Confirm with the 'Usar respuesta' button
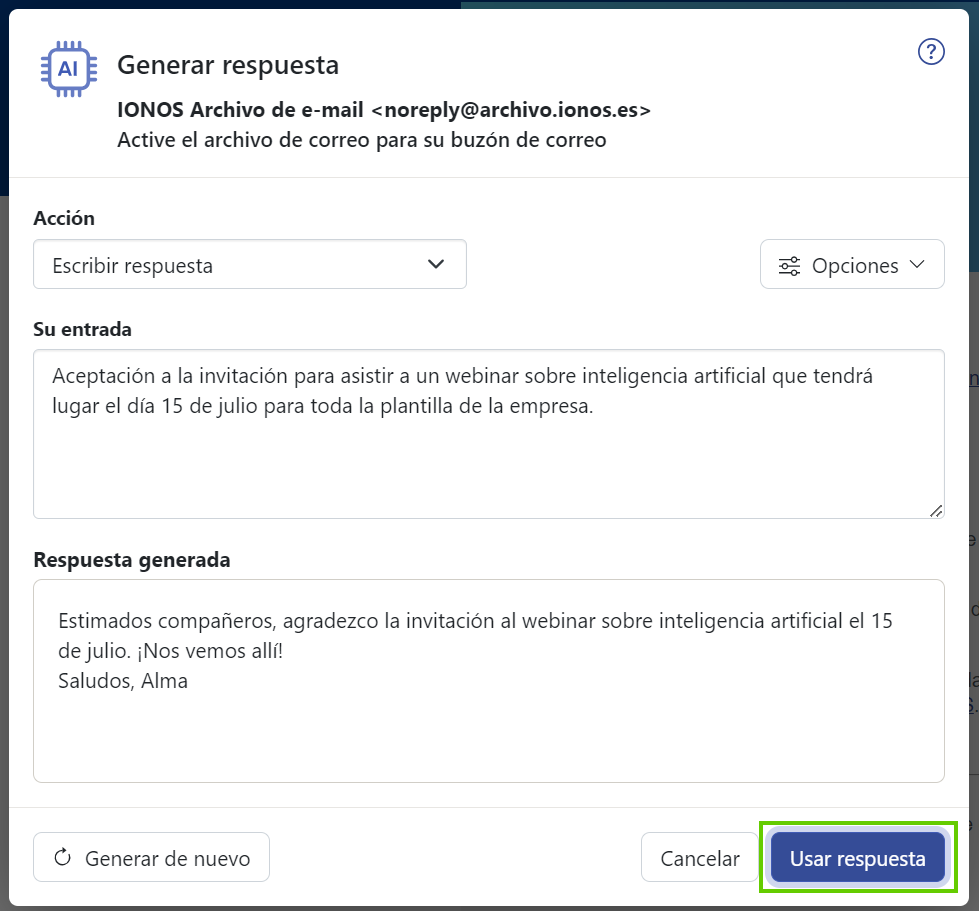Viewport: 979px width, 911px height. [858, 858]
